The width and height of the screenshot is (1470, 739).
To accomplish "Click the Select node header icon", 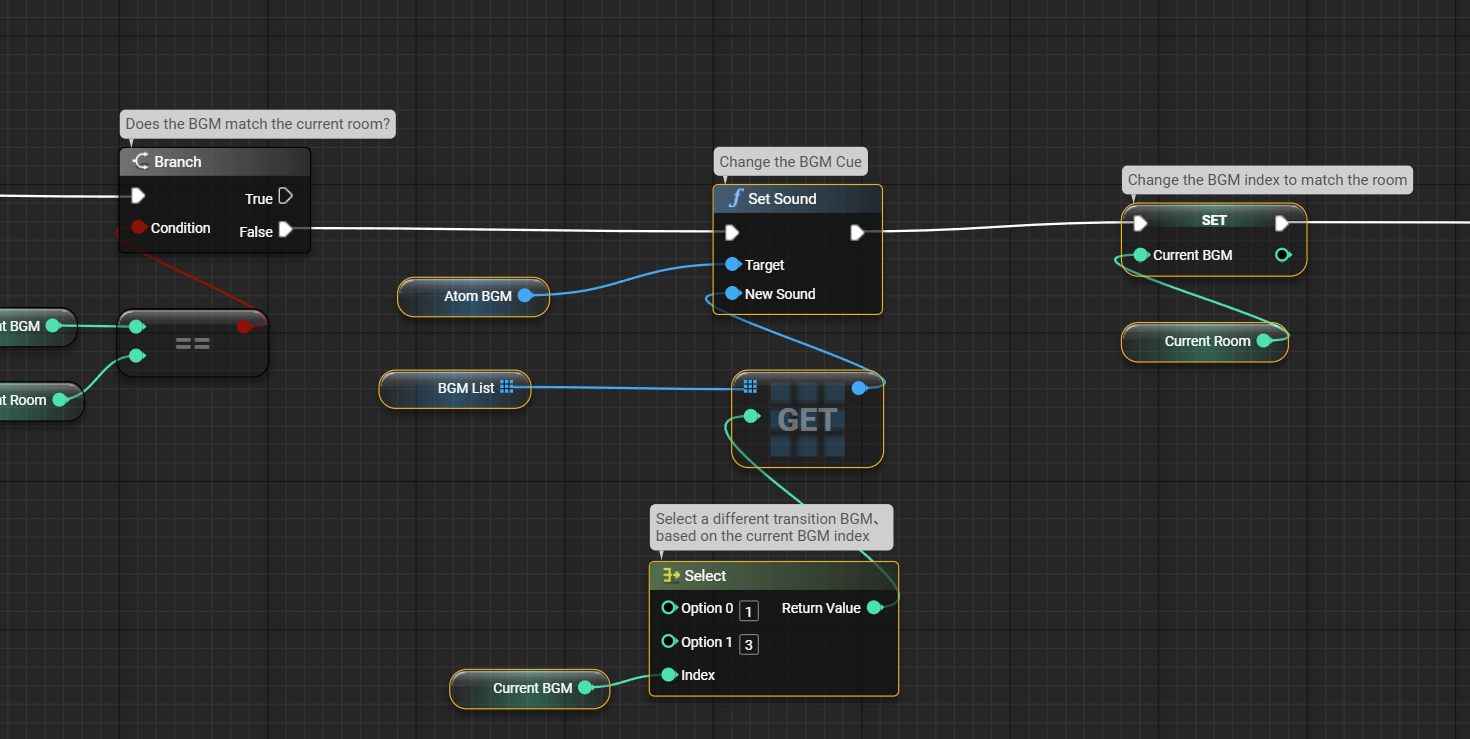I will 671,576.
